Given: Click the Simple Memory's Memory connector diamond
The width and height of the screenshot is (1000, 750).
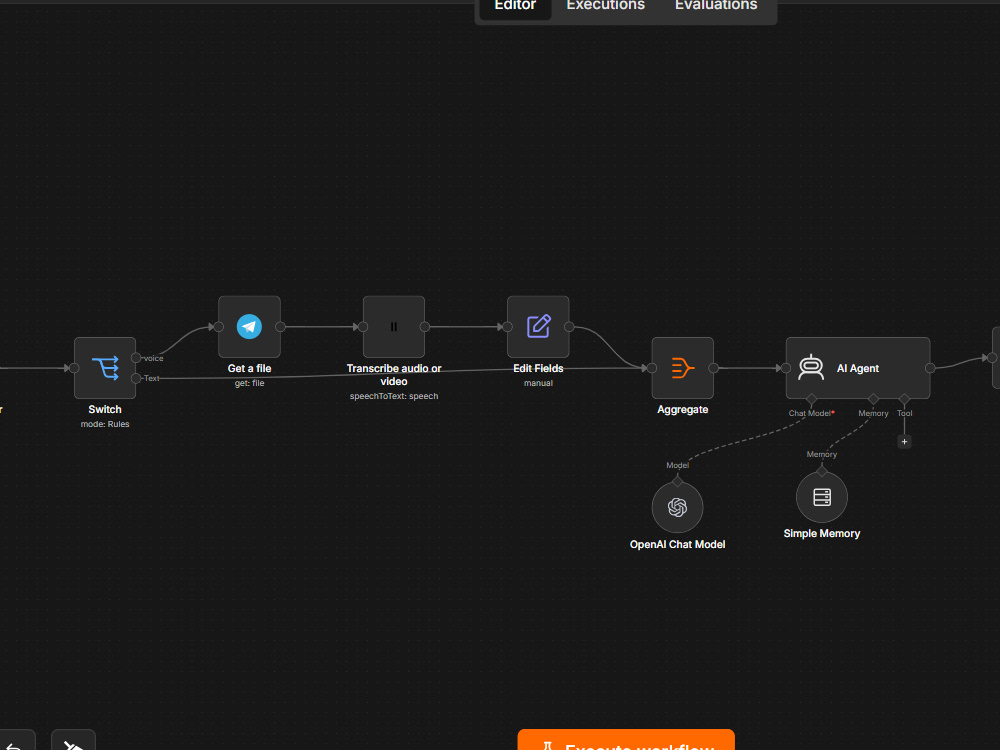Looking at the screenshot, I should pyautogui.click(x=821, y=471).
